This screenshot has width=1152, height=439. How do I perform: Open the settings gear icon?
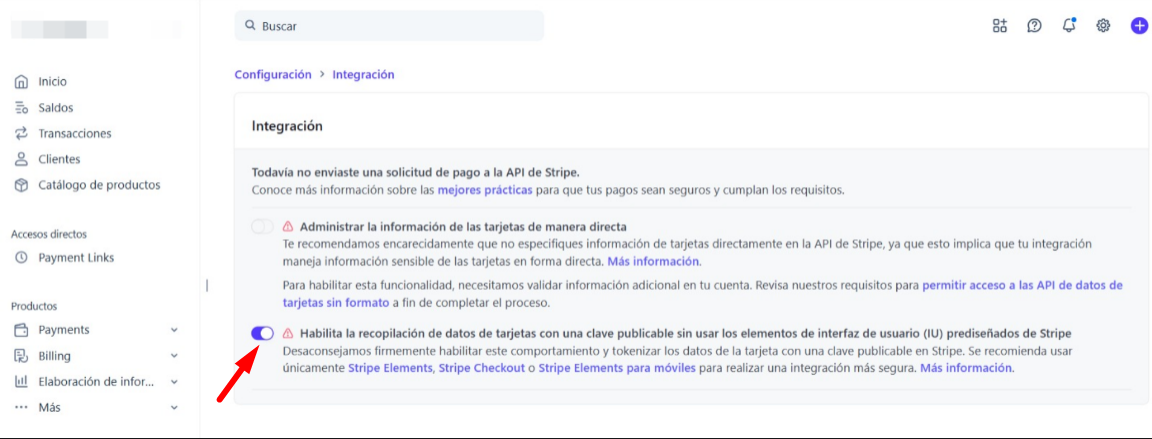coord(1103,26)
